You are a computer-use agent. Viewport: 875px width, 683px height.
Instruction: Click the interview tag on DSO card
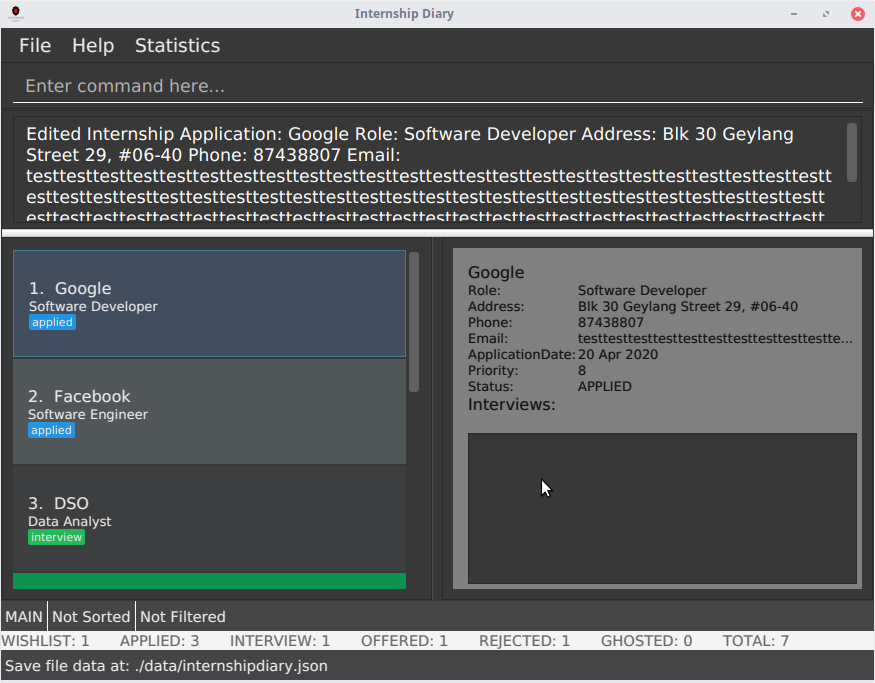(56, 537)
